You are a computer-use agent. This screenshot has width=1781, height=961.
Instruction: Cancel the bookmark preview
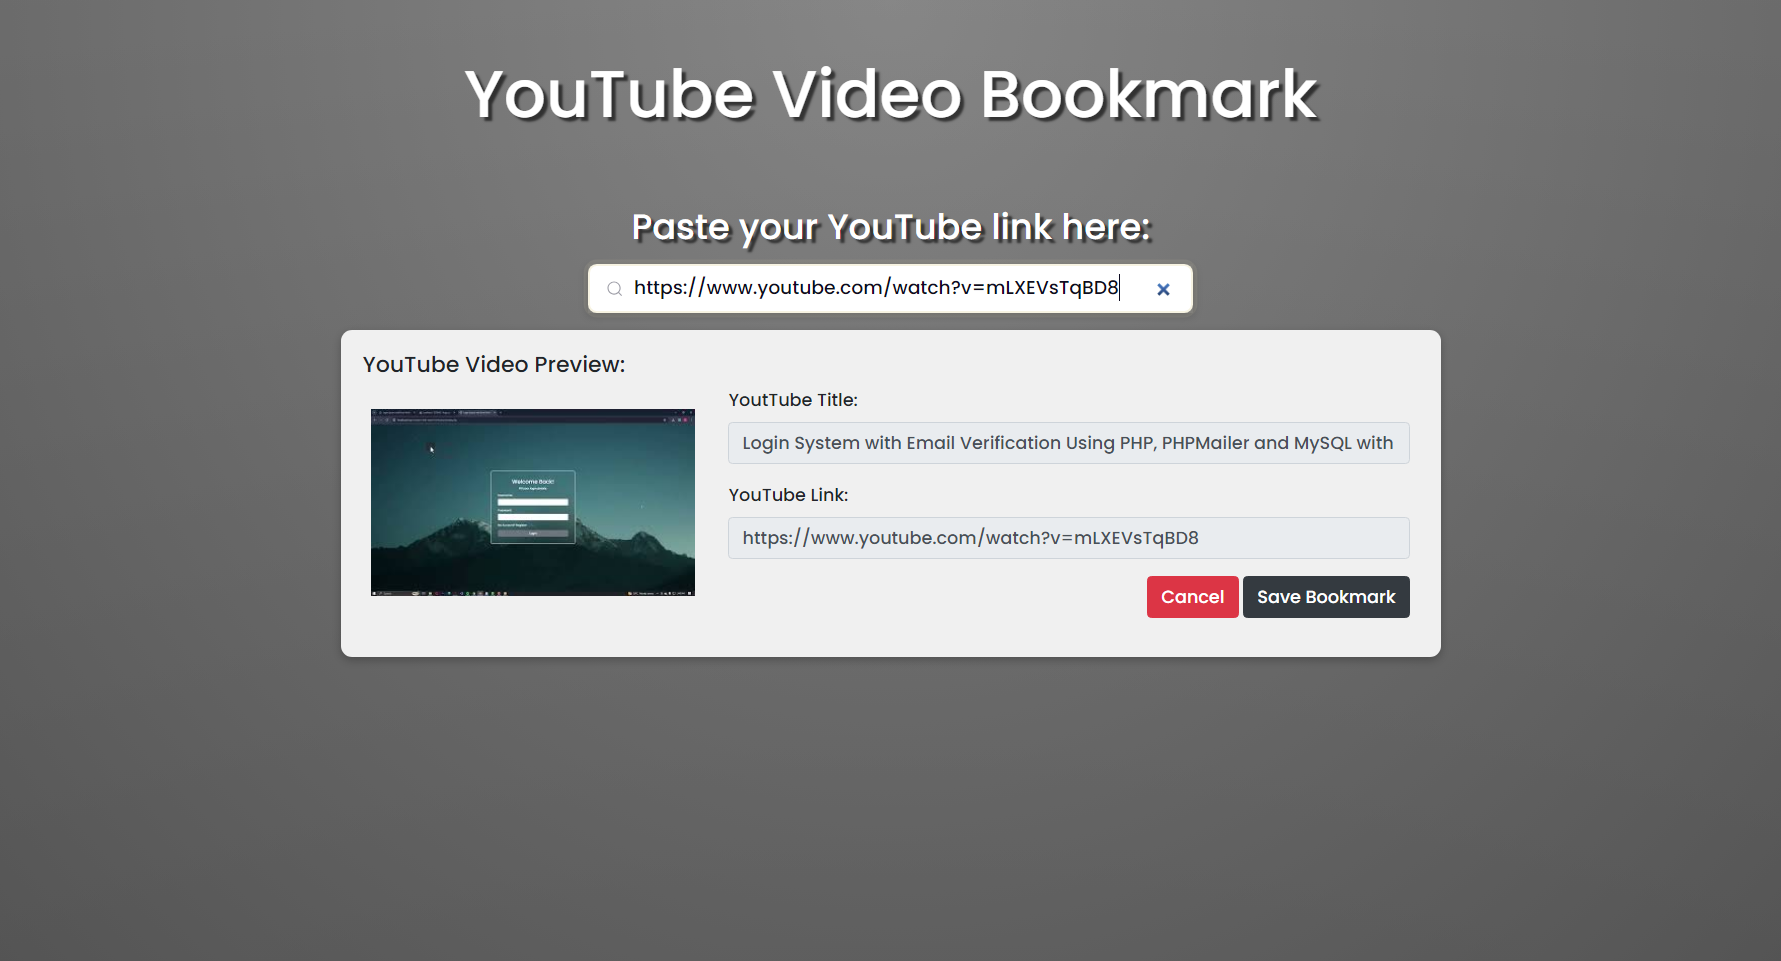click(1192, 597)
